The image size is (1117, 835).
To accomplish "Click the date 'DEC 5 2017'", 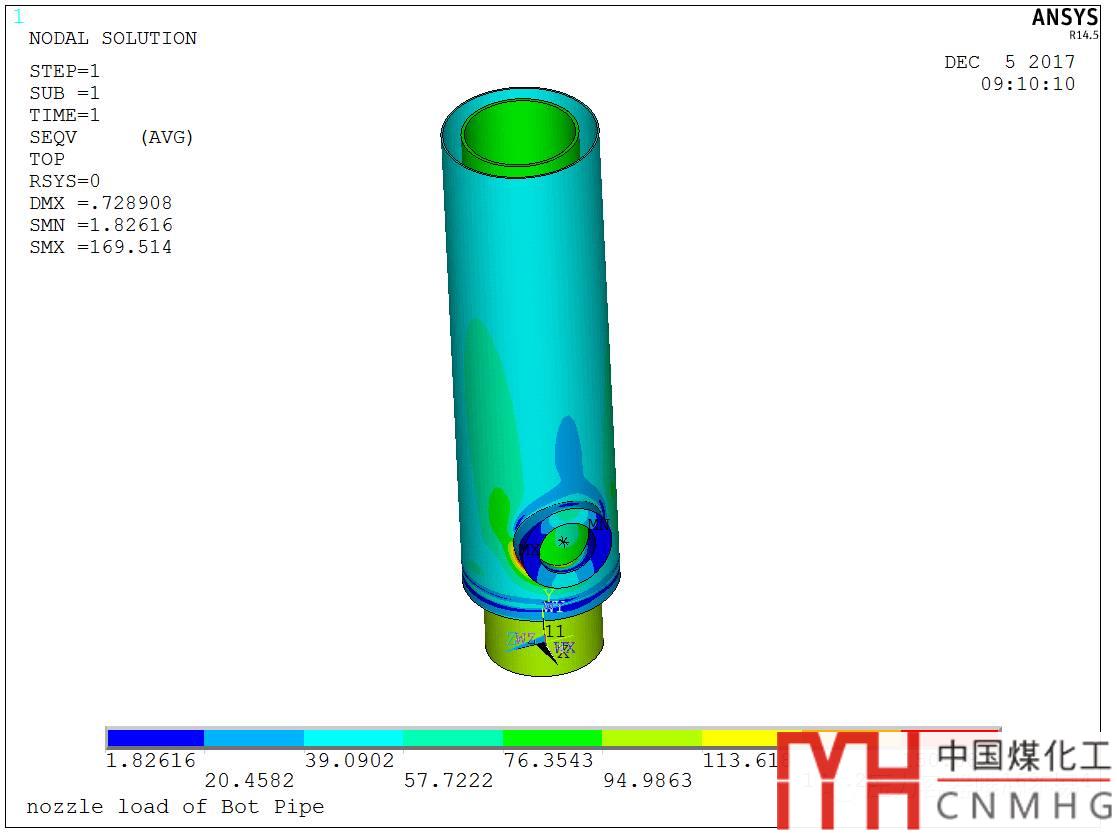I will pos(1009,63).
